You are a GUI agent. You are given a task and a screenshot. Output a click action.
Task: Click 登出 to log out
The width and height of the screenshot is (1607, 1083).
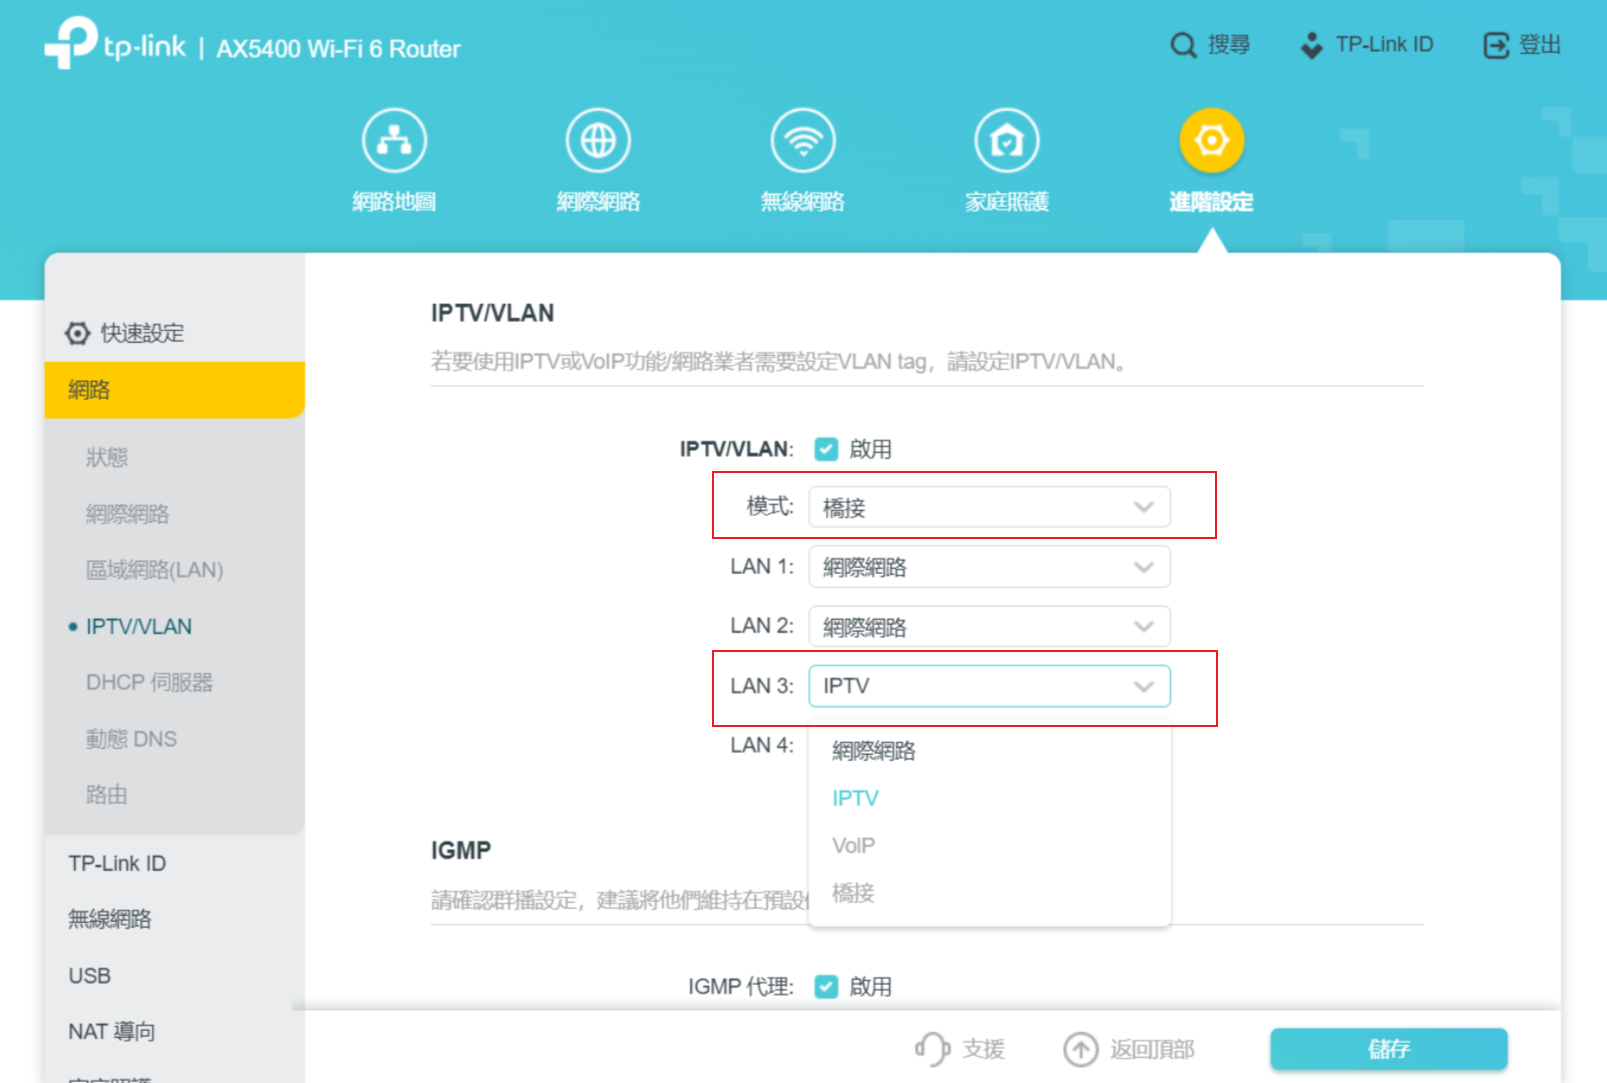(x=1520, y=44)
